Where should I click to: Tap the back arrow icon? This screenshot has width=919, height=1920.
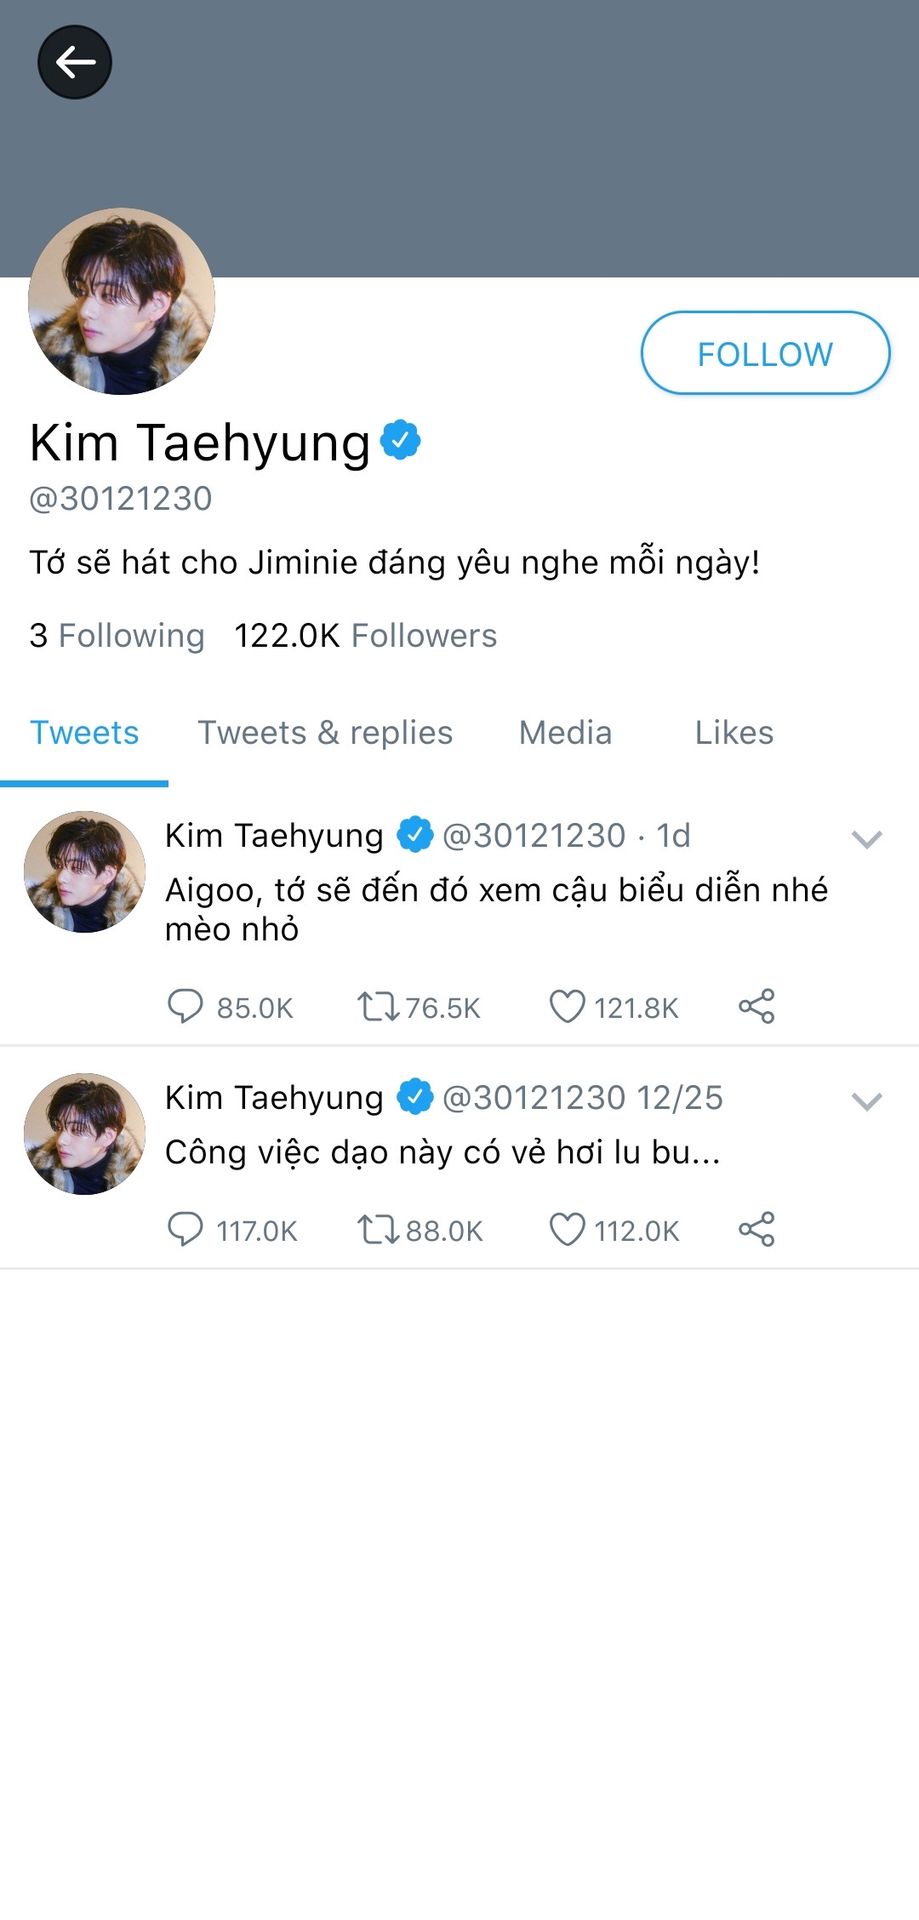75,62
